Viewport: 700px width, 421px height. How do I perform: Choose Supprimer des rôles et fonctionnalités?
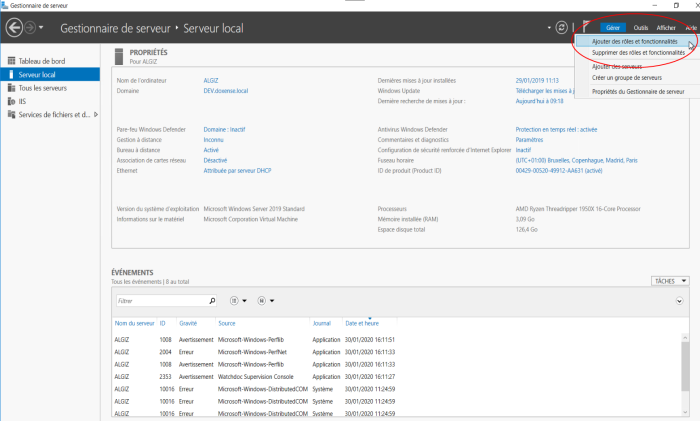point(638,53)
